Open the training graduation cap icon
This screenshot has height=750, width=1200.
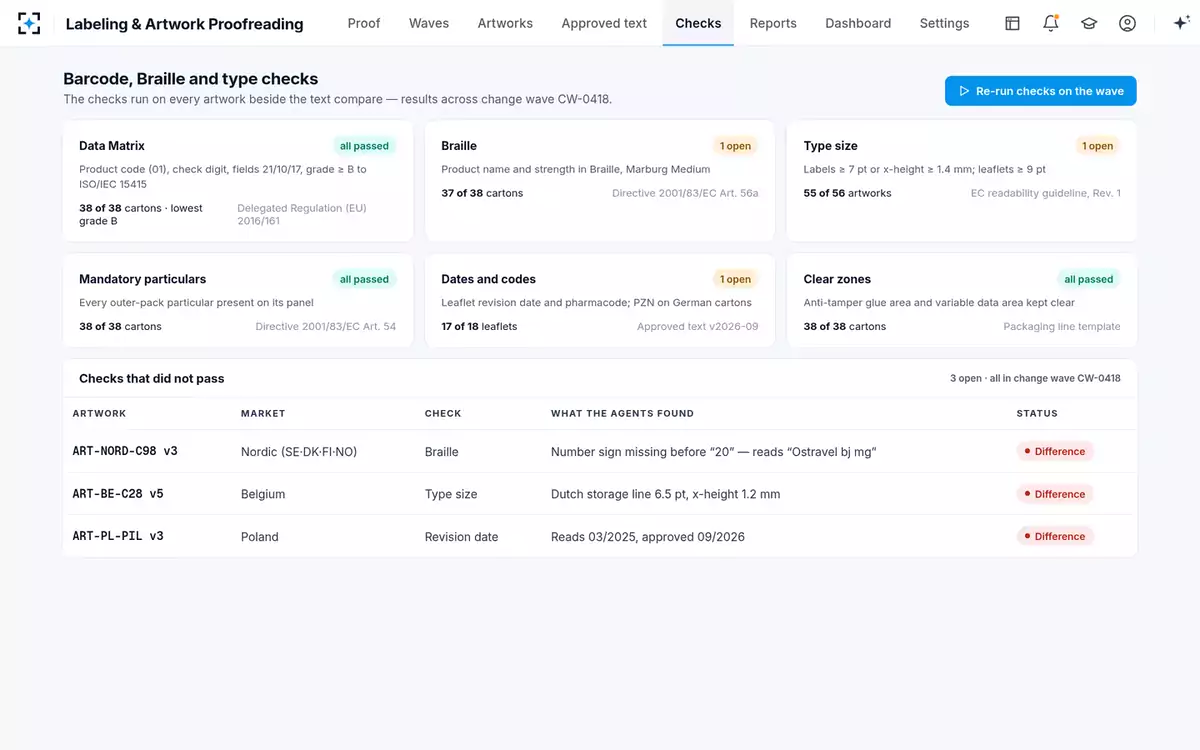click(1089, 23)
